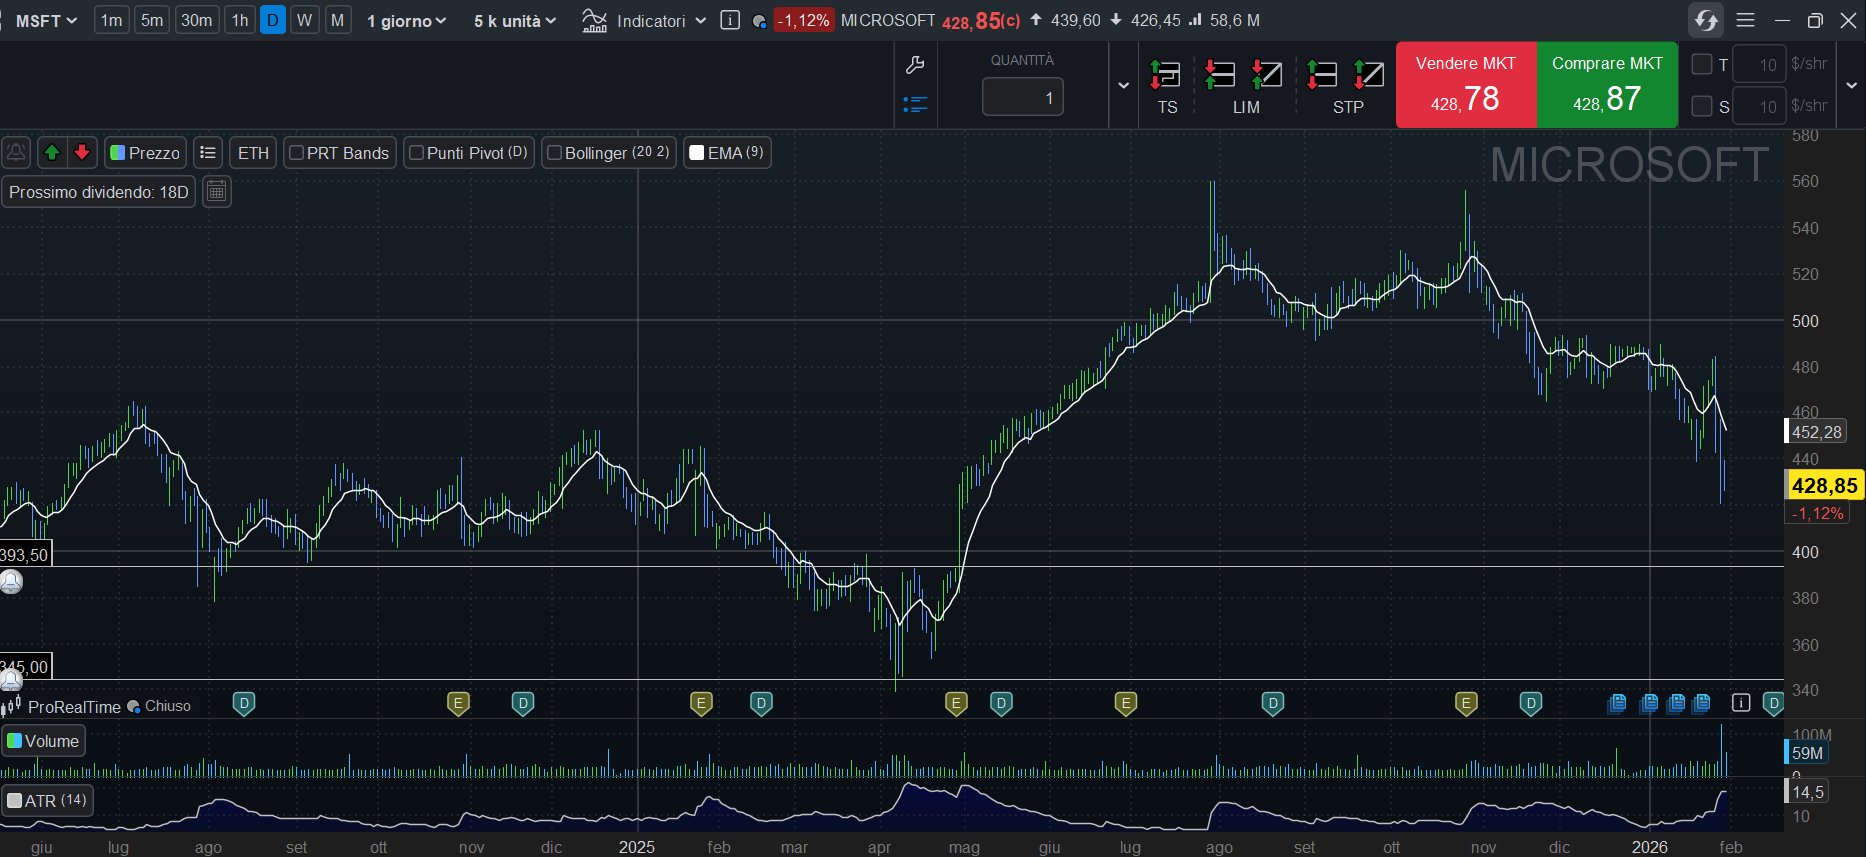The height and width of the screenshot is (857, 1866).
Task: Open the MSFT symbol dropdown
Action: click(x=46, y=20)
